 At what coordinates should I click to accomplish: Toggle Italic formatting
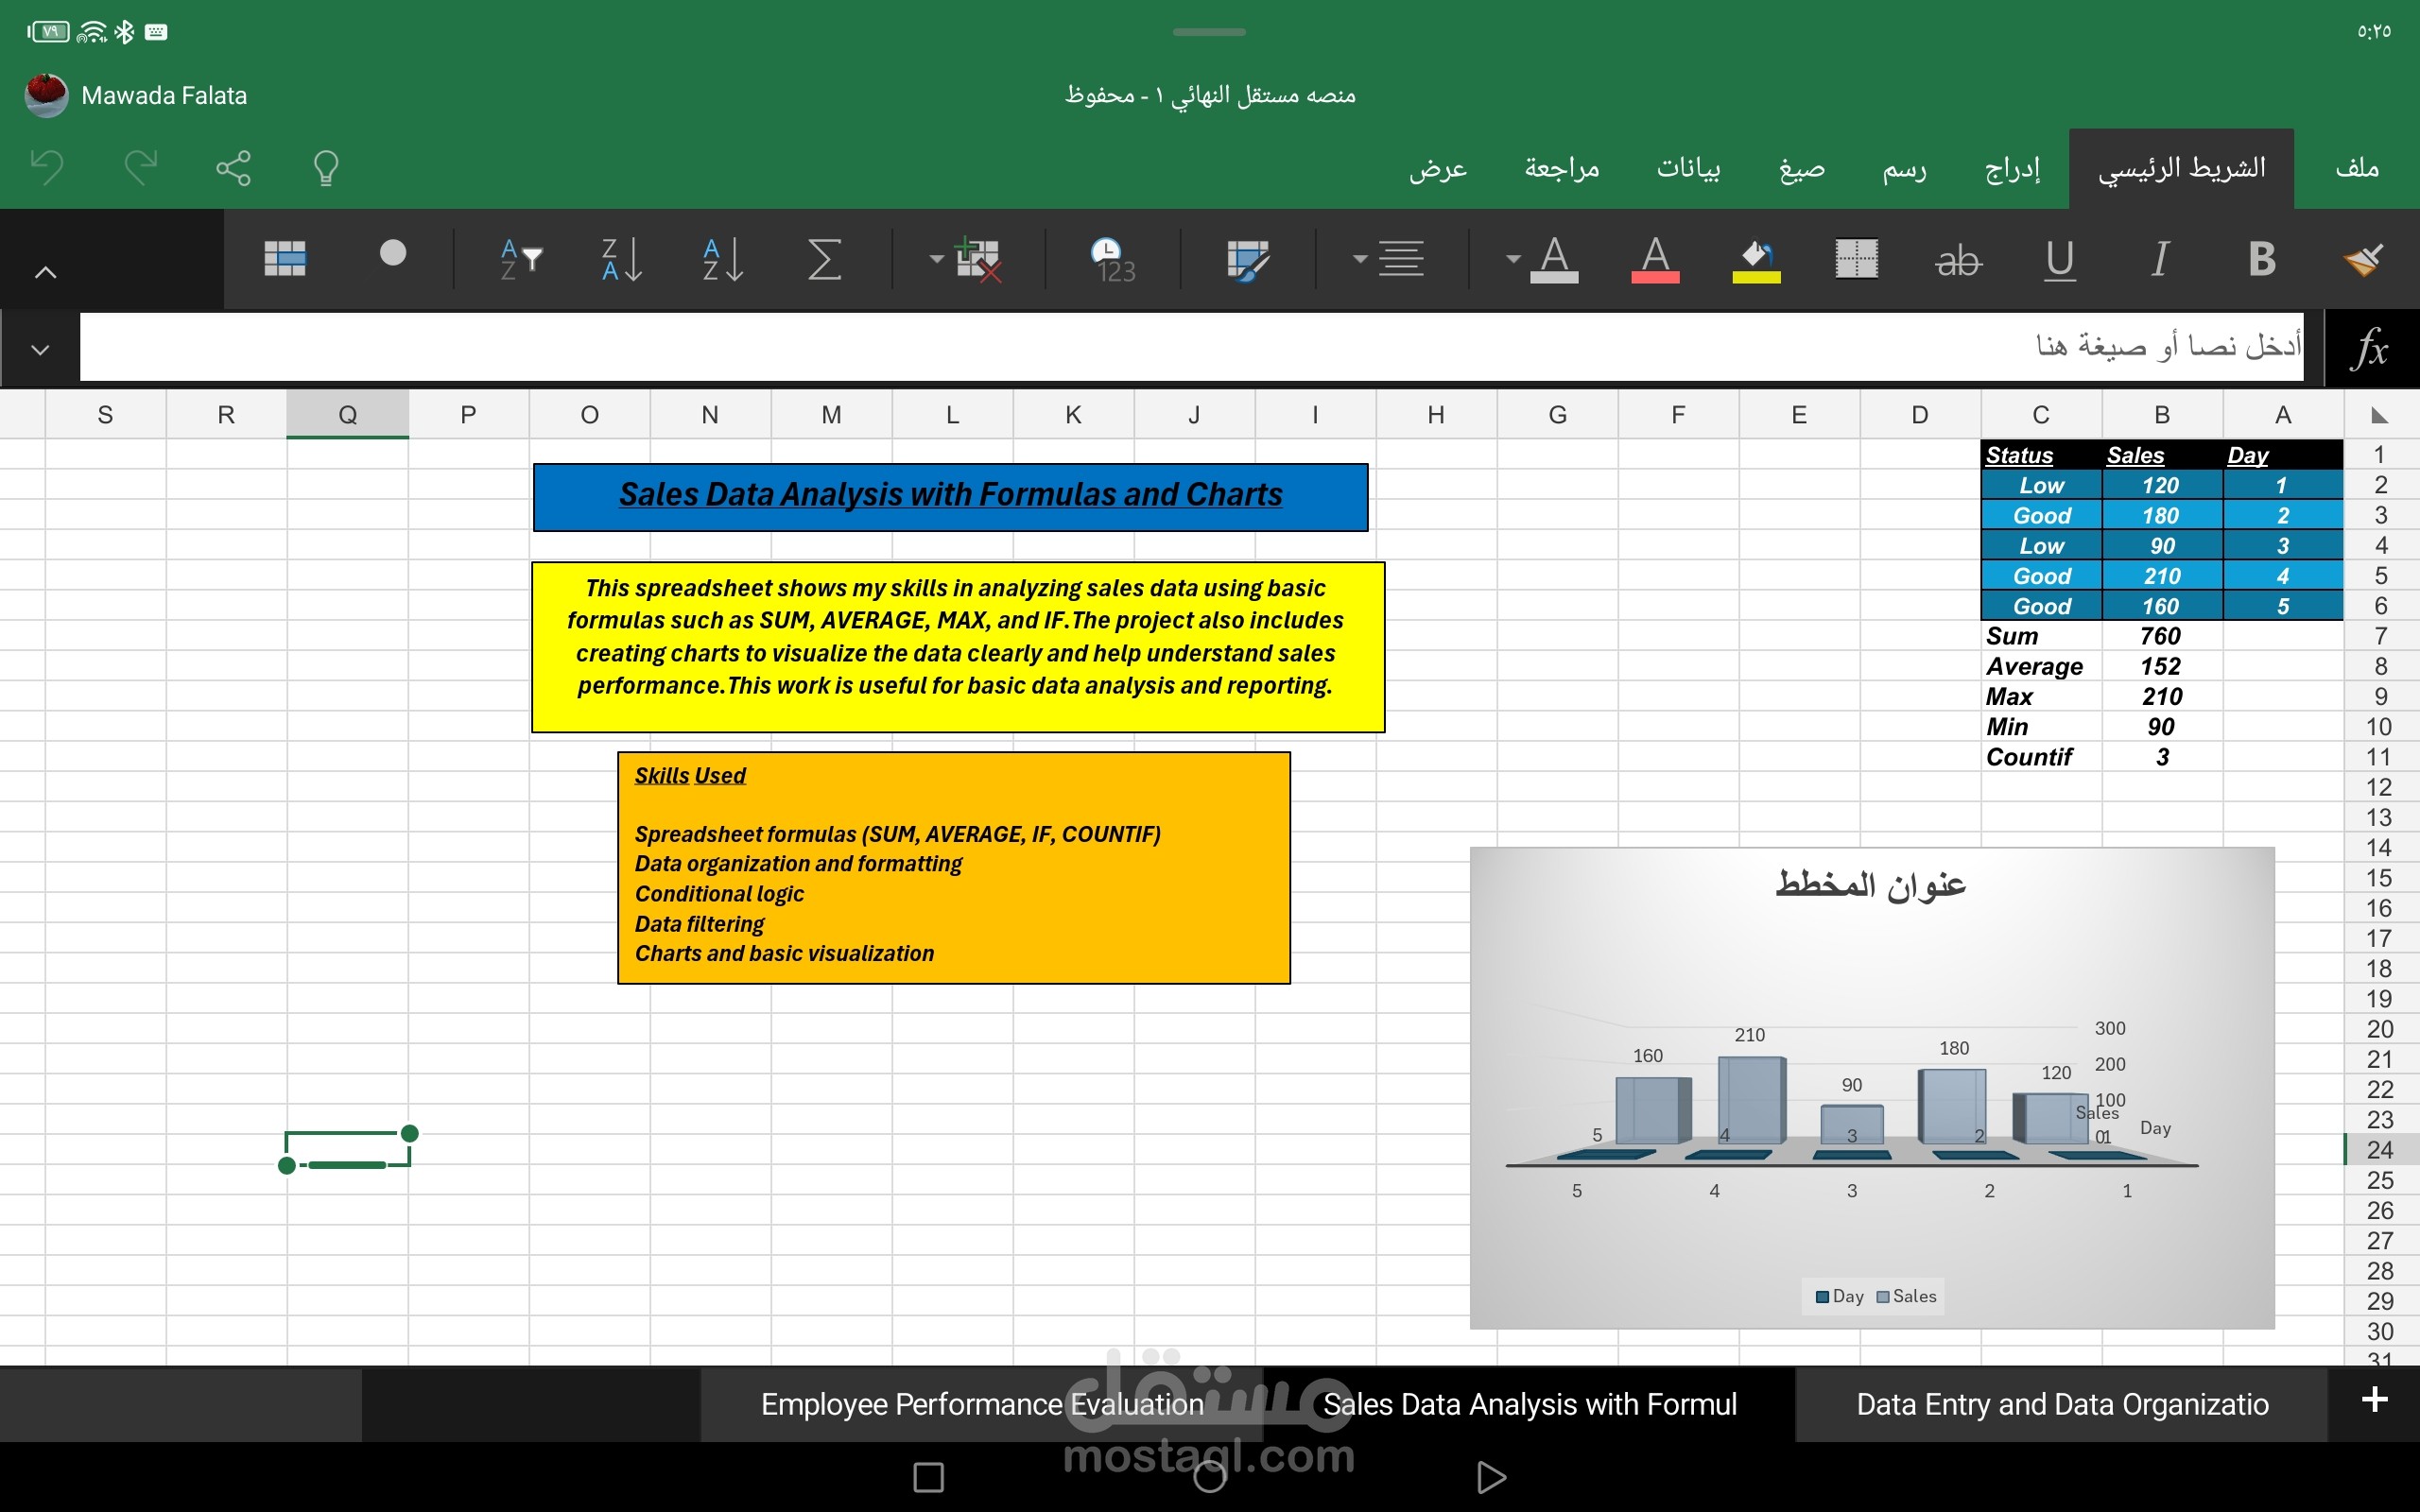(x=2160, y=260)
